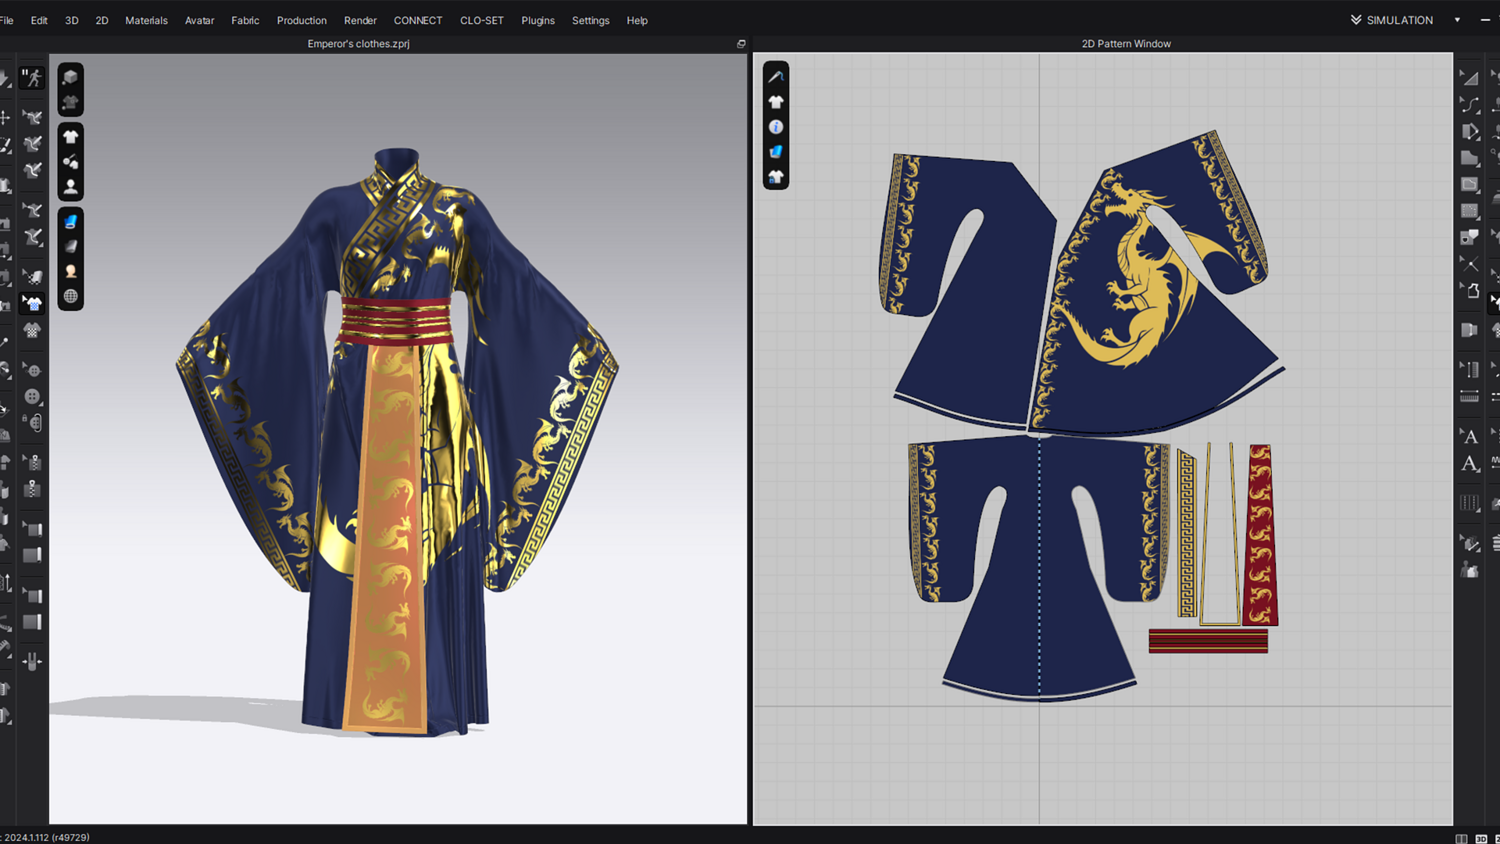Open the Materials menu

[146, 20]
